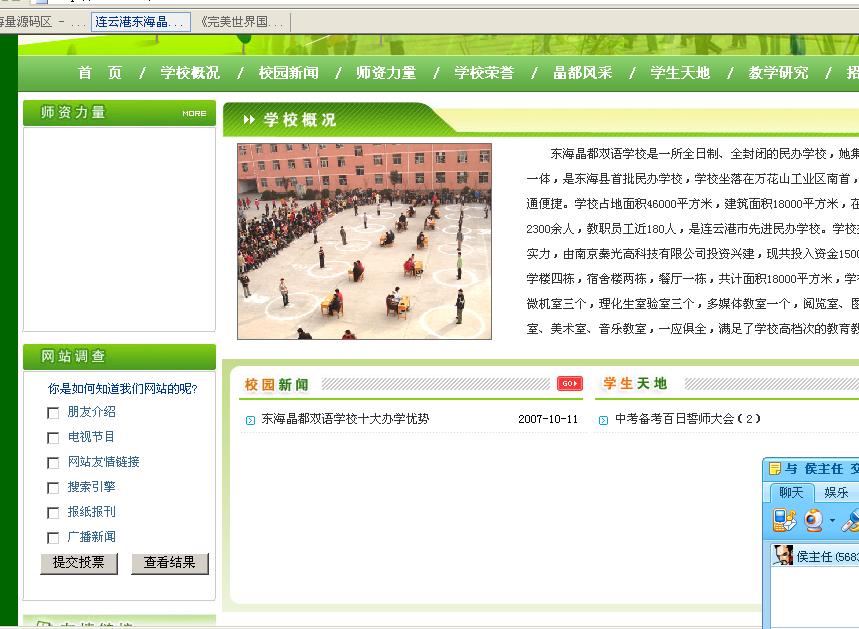Switch to the 娱乐 tab in chat

(835, 492)
